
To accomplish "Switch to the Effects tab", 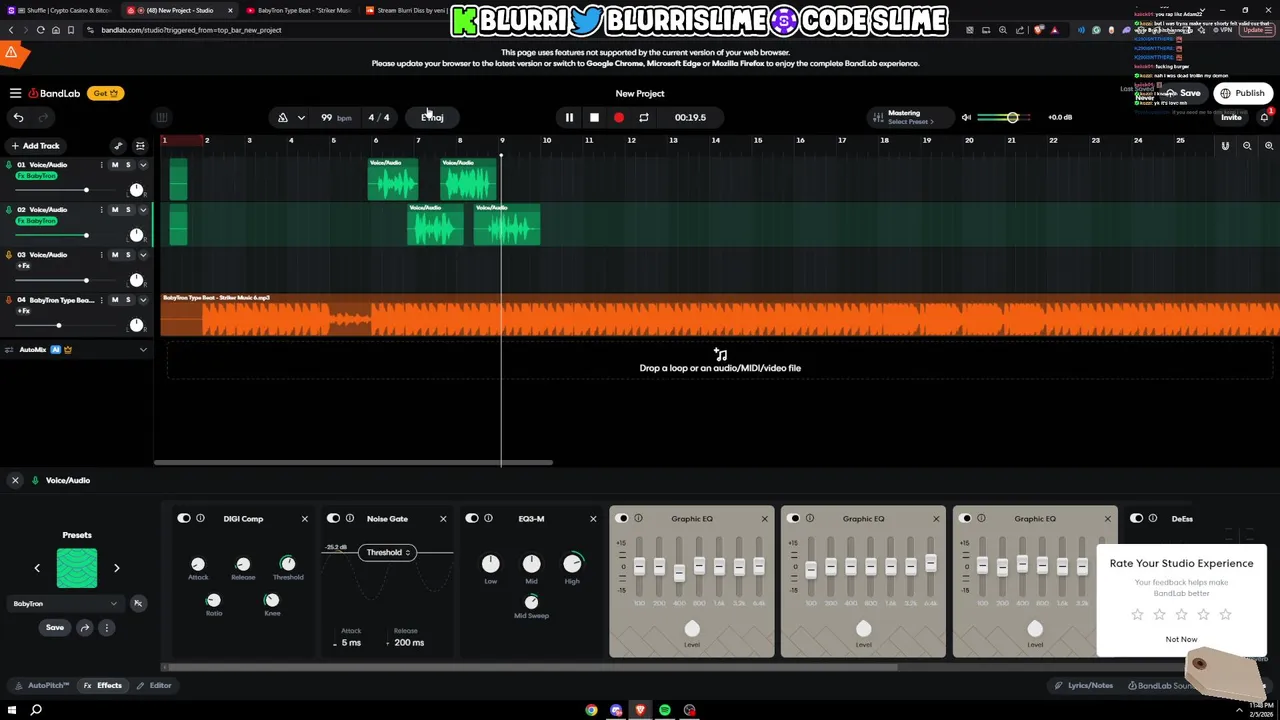I will coord(103,686).
